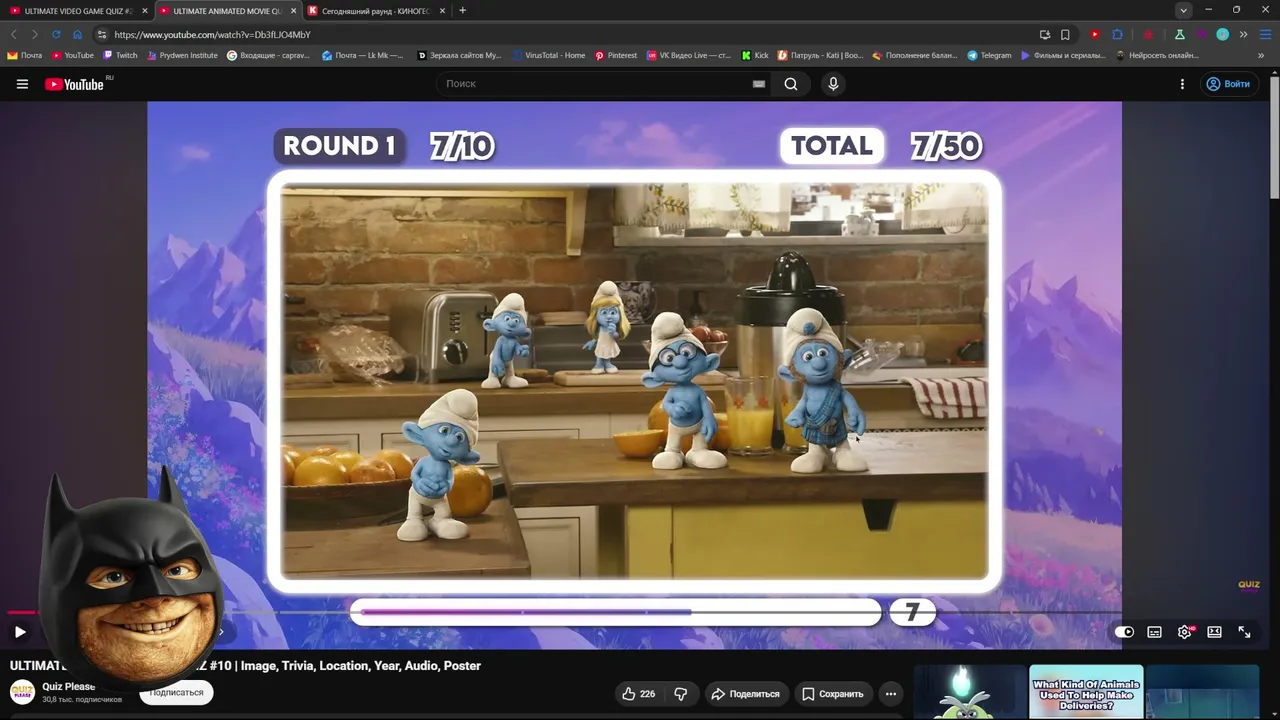
Task: Go back in browser history
Action: (x=14, y=34)
